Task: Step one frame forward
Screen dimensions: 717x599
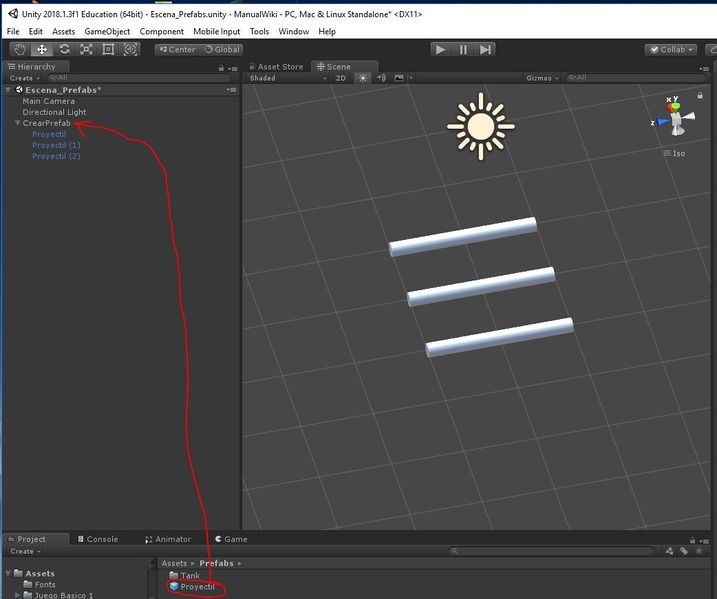Action: click(485, 49)
